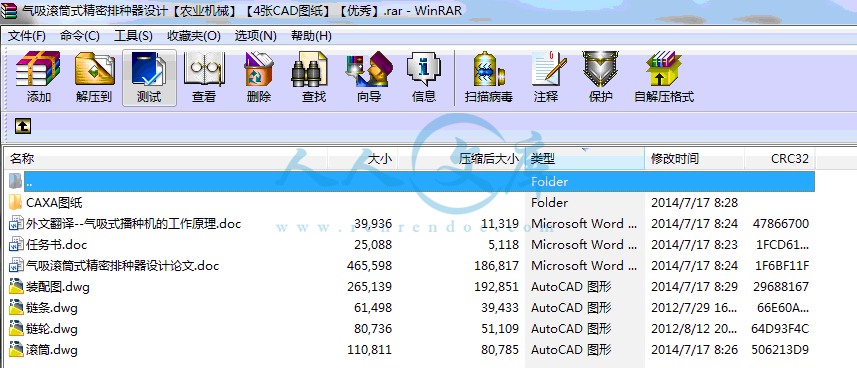Open the 收藏夹(O) menu
Image resolution: width=857 pixels, height=368 pixels.
(x=193, y=36)
